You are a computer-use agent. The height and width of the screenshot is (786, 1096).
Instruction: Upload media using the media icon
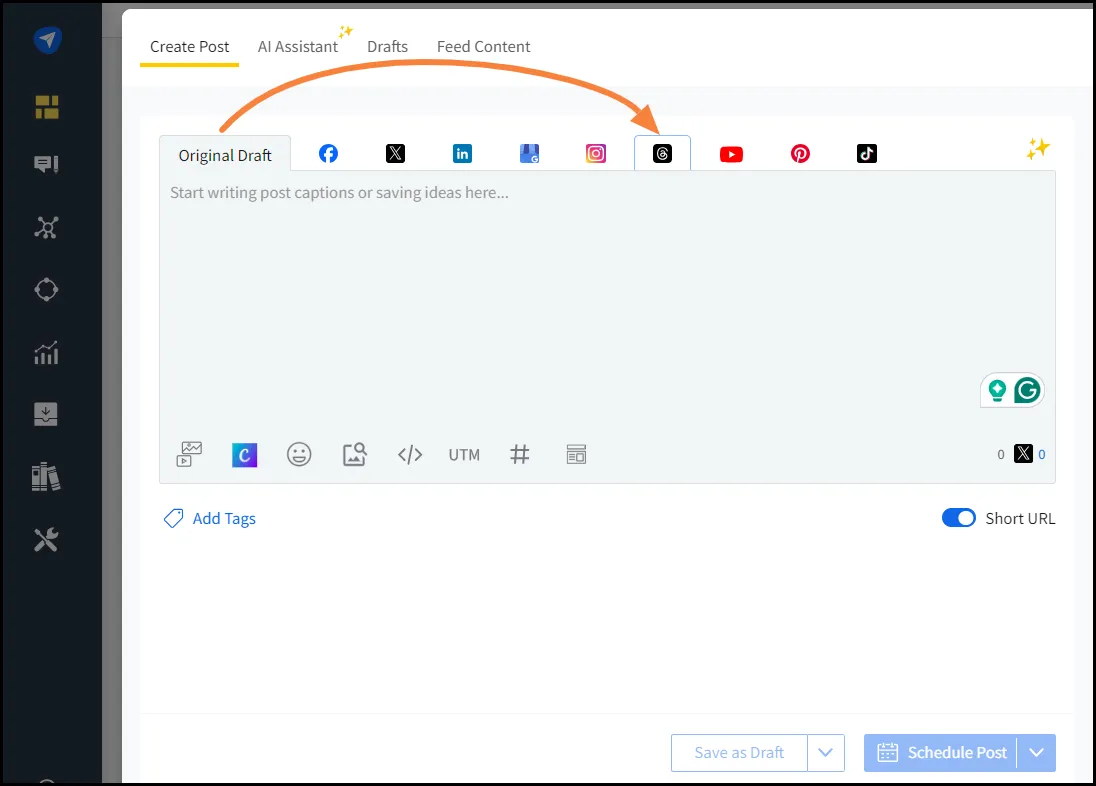click(189, 454)
